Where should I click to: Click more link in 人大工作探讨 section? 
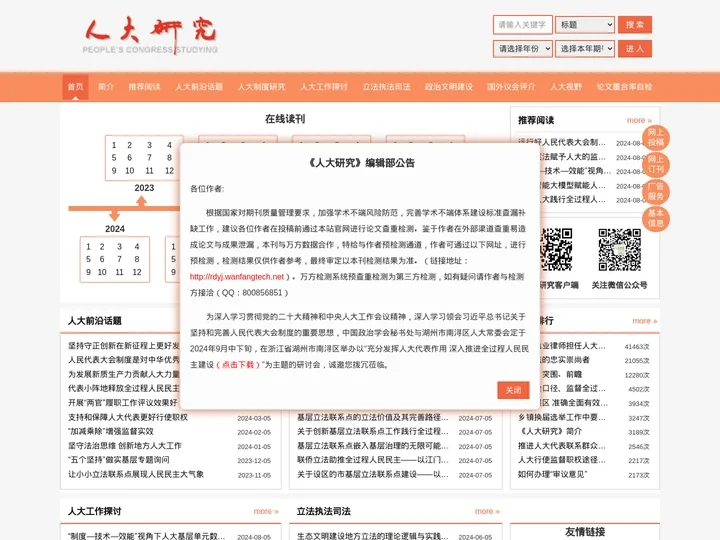click(x=266, y=511)
